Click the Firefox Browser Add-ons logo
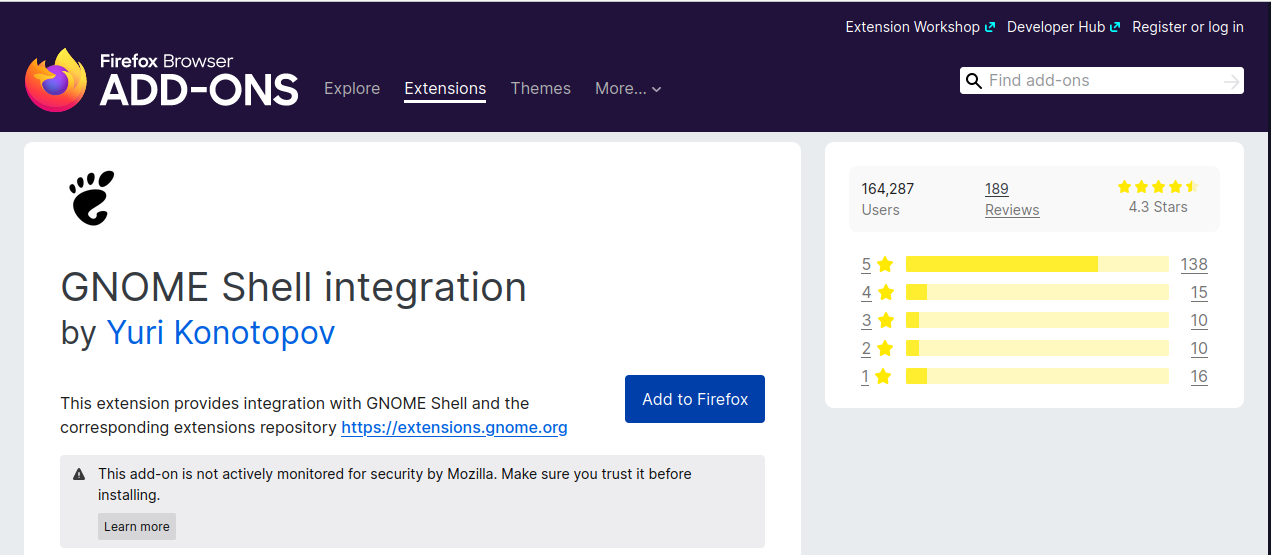Screen dimensions: 1271x555 click(x=162, y=79)
